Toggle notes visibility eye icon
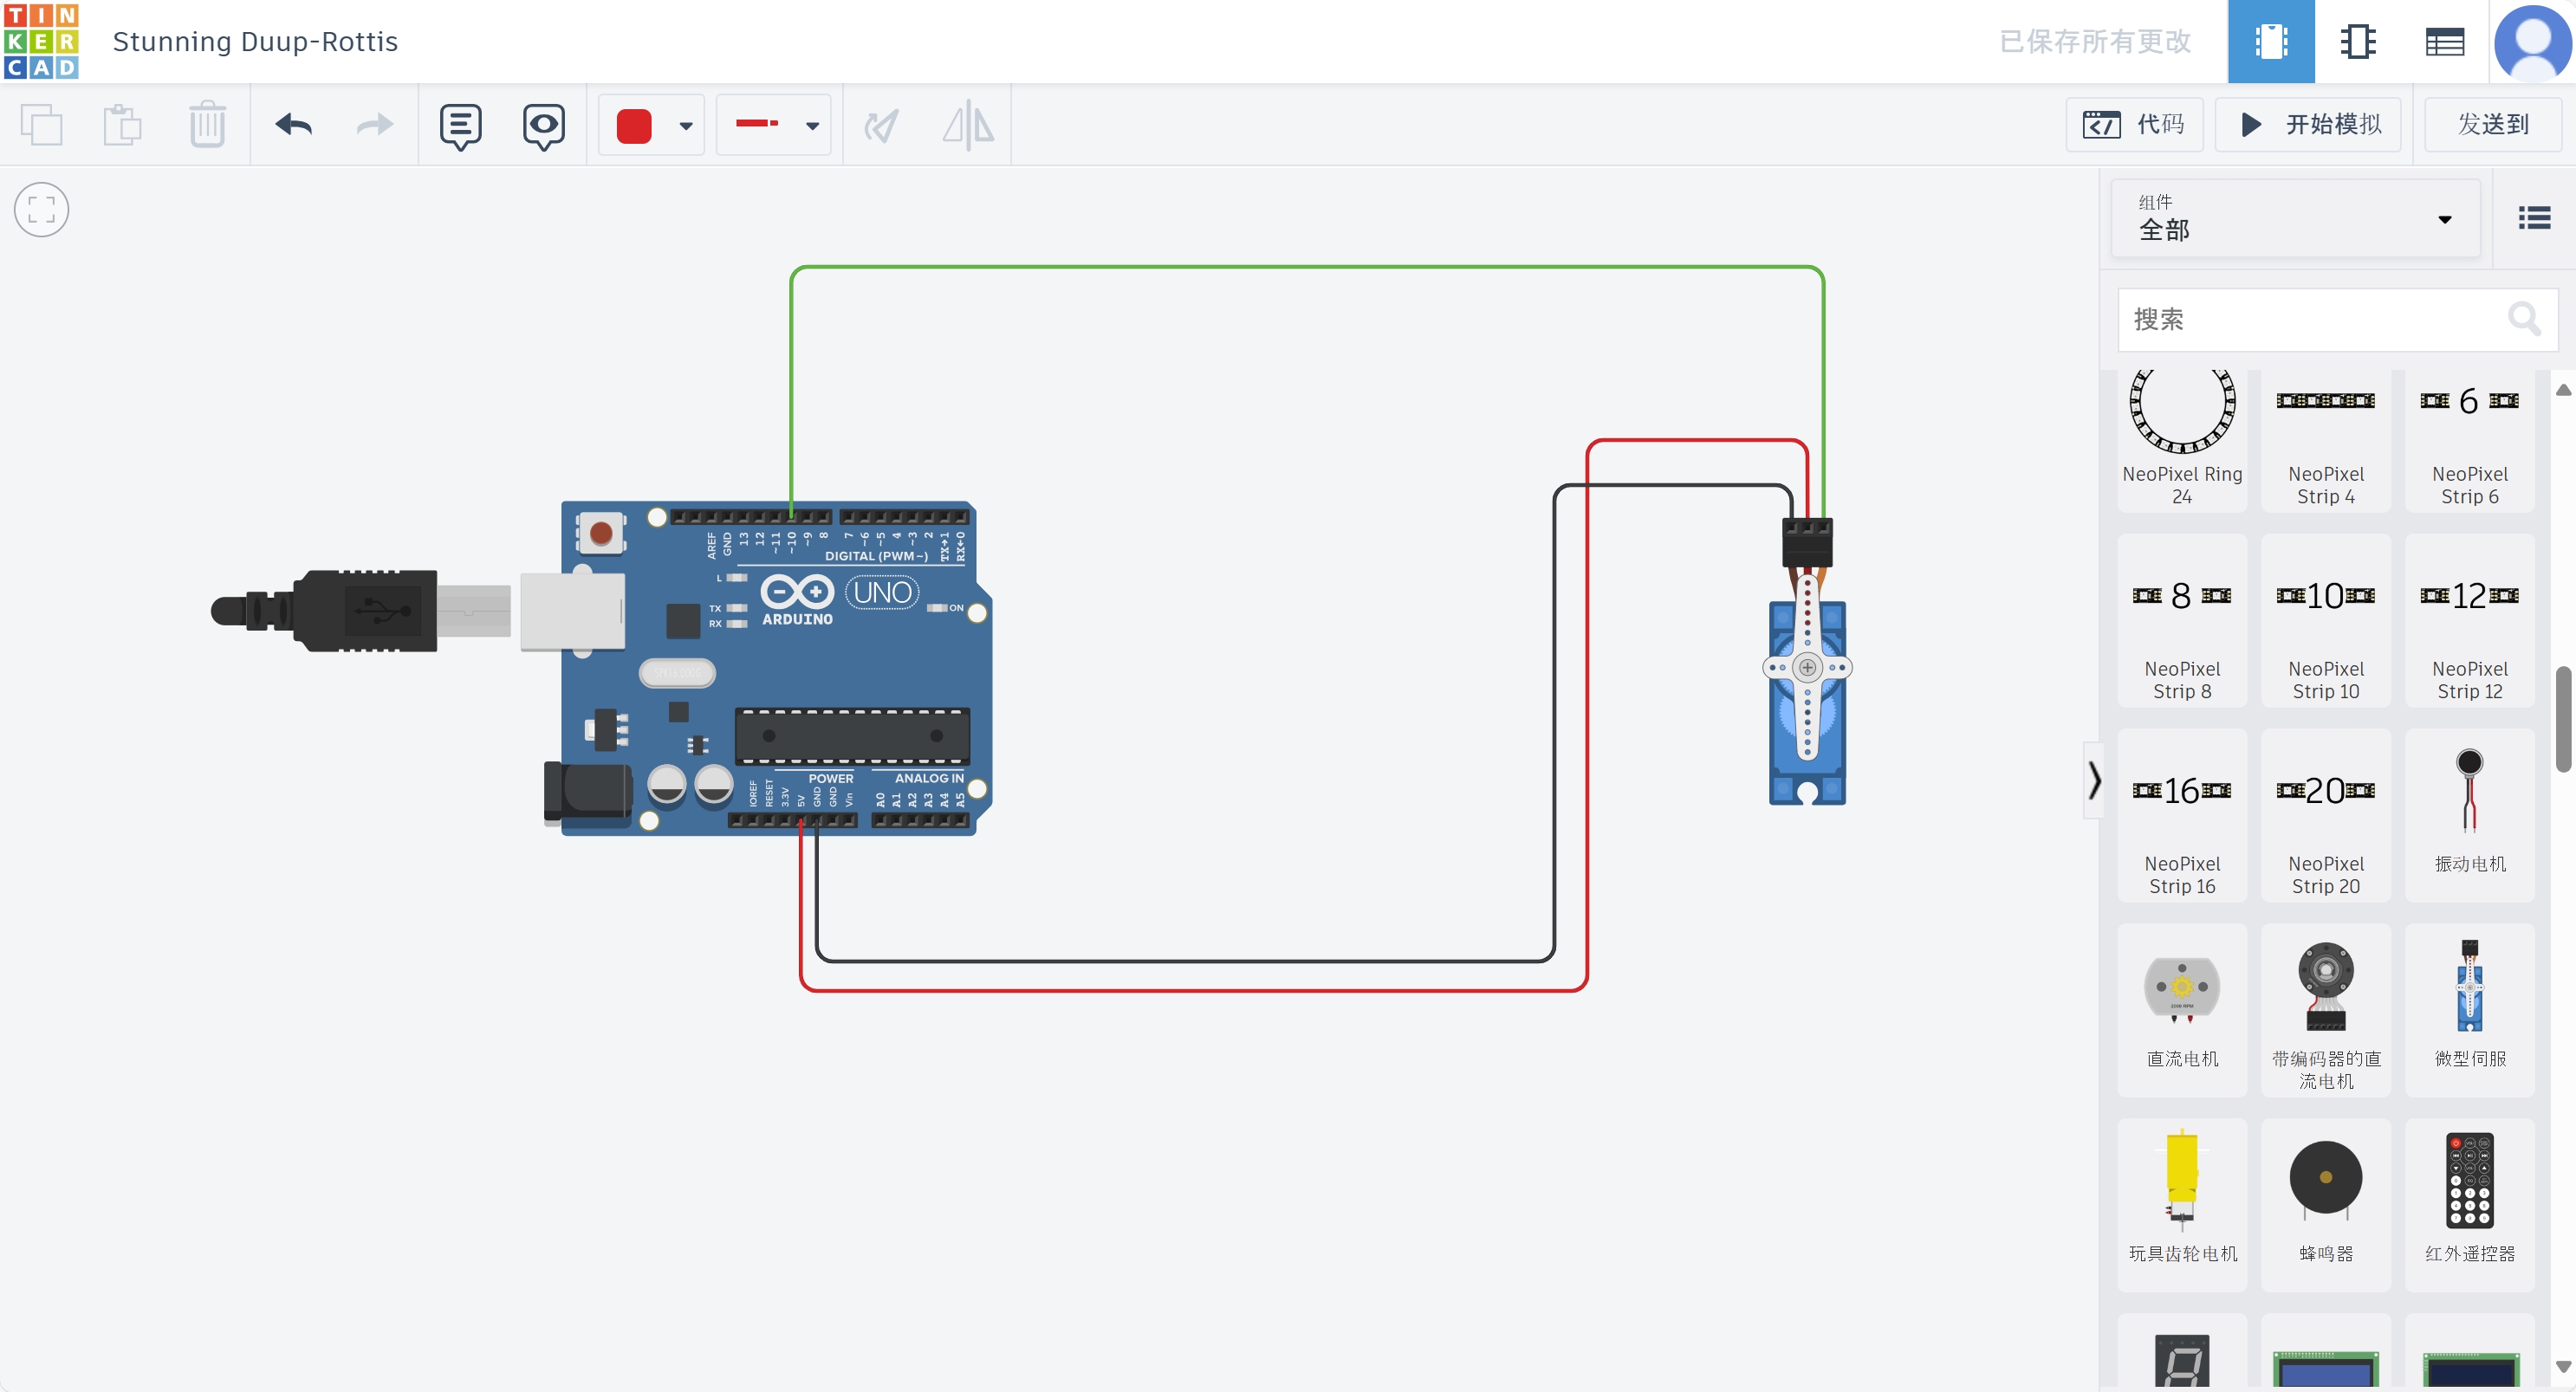Screen dimensions: 2576x1392 click(x=543, y=126)
